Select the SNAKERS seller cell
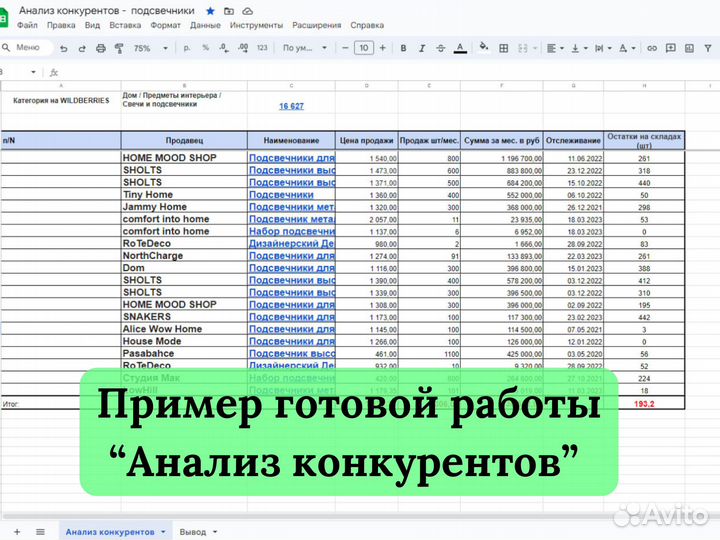Image resolution: width=720 pixels, height=540 pixels. tap(184, 317)
